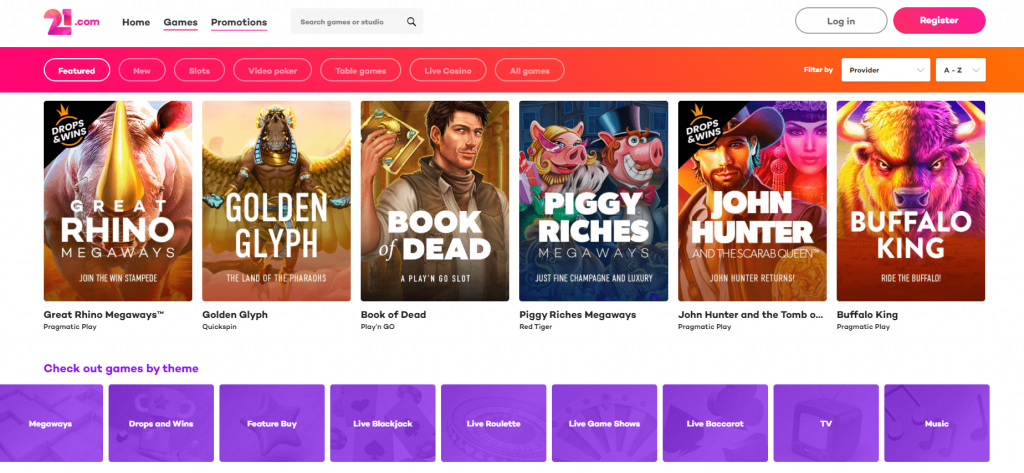Image resolution: width=1024 pixels, height=473 pixels.
Task: Open the Games menu item
Action: 180,22
